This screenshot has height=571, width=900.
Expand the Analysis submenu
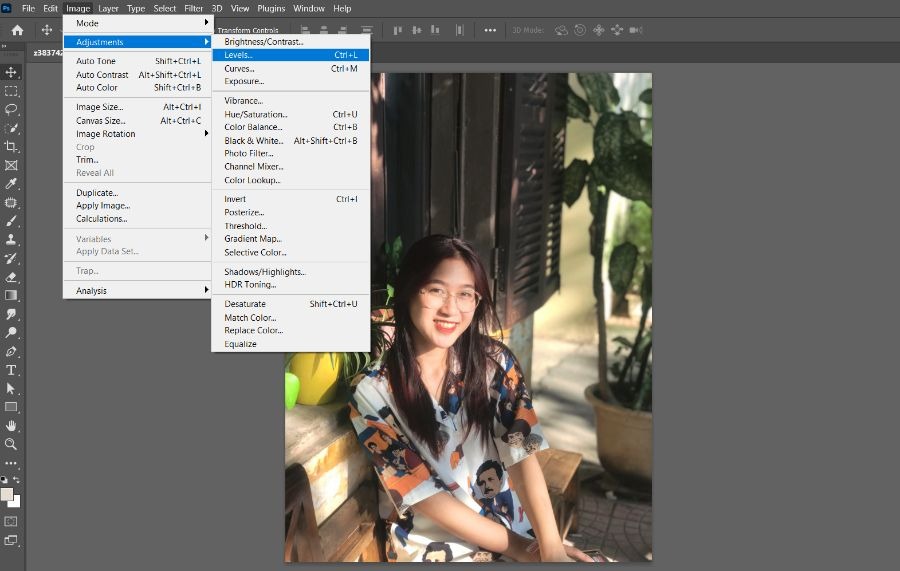138,290
